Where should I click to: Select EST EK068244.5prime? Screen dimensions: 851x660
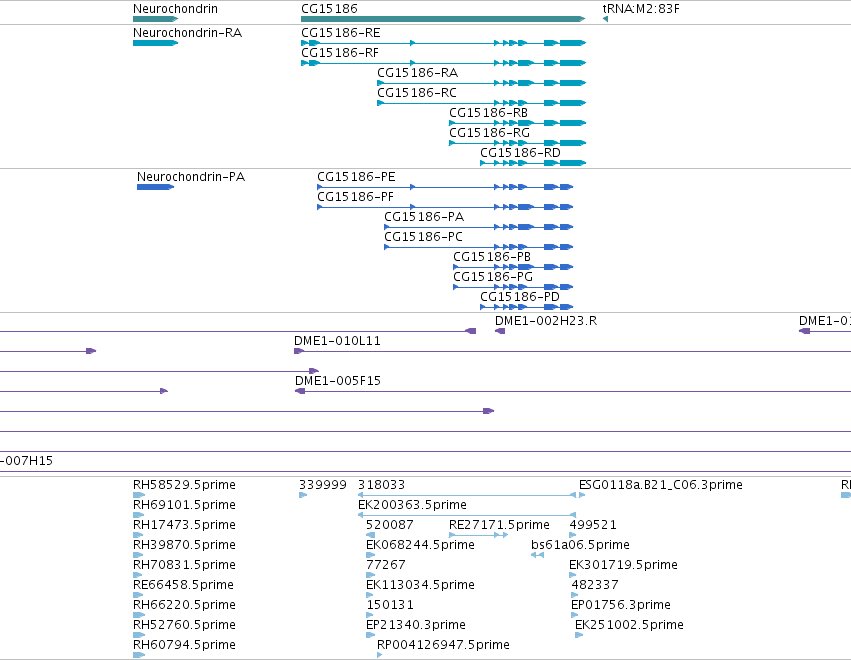click(421, 545)
